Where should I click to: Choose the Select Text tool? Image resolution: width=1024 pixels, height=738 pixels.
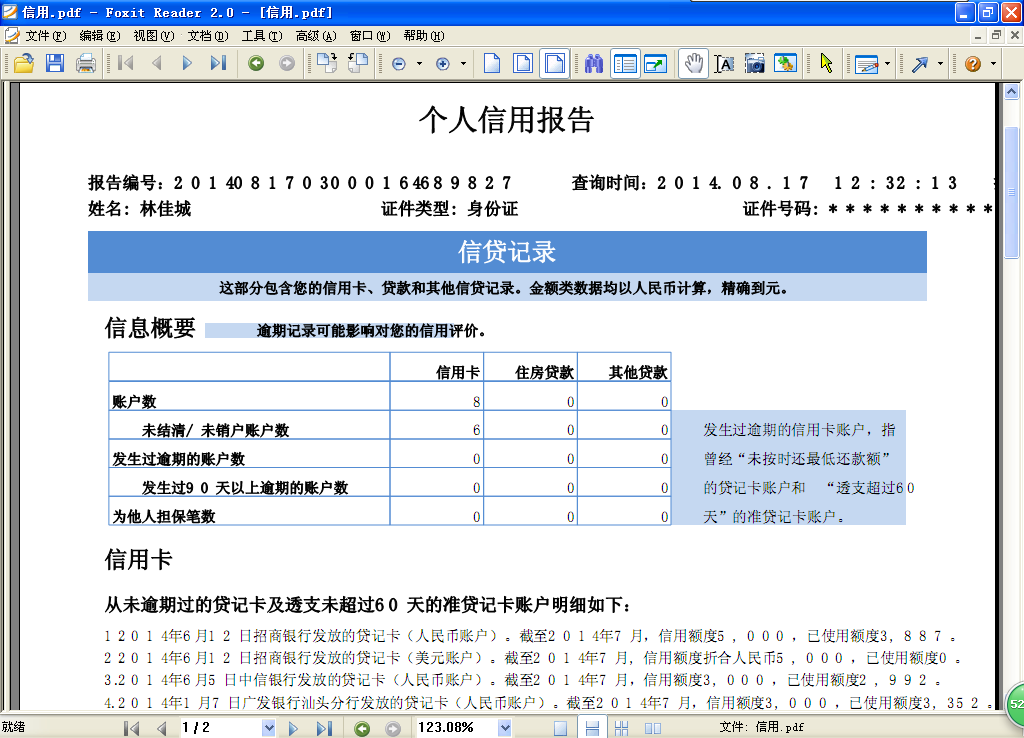724,64
